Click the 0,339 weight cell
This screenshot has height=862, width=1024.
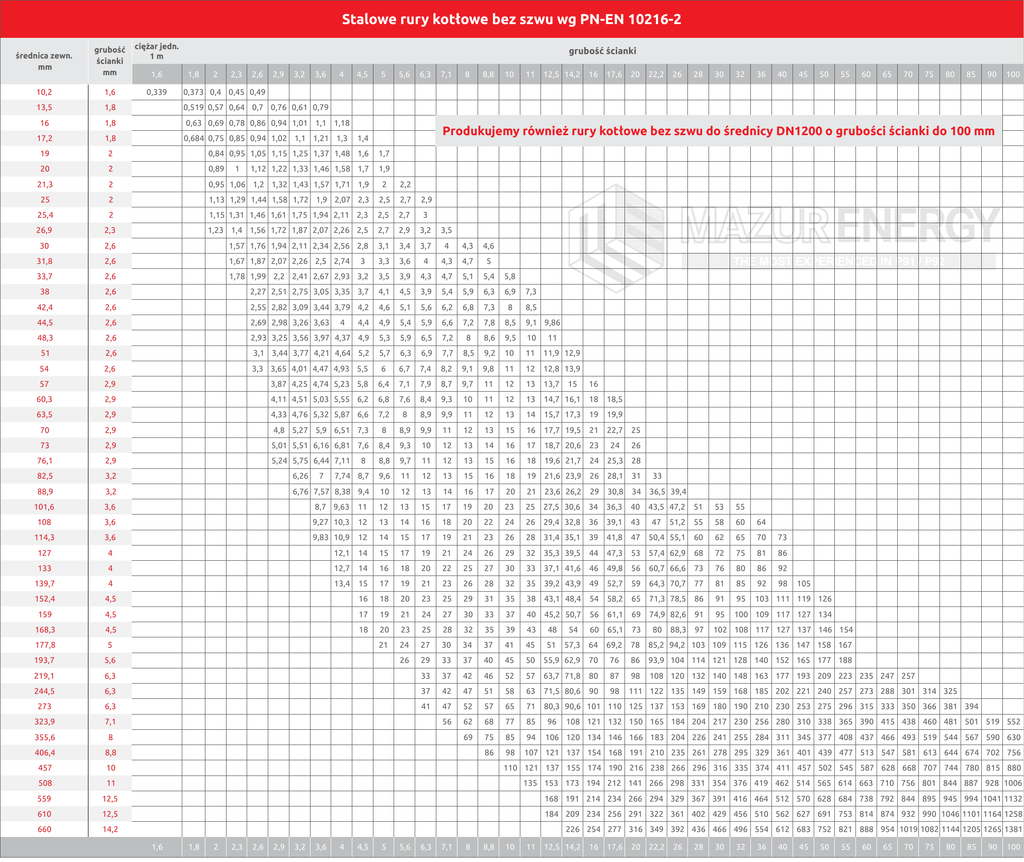coord(156,91)
